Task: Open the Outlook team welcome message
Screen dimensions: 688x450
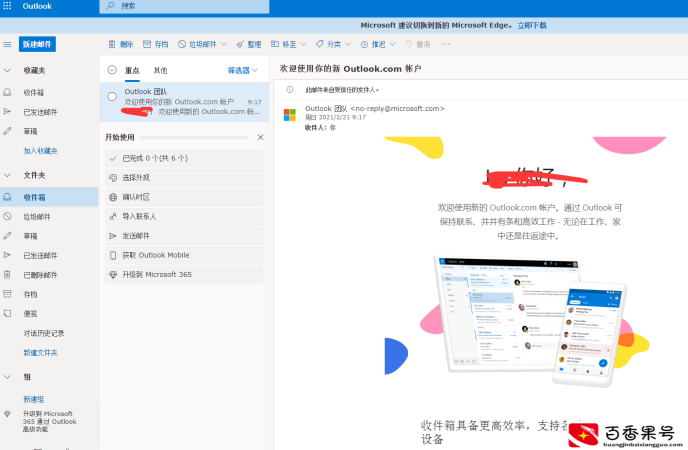Action: (184, 102)
